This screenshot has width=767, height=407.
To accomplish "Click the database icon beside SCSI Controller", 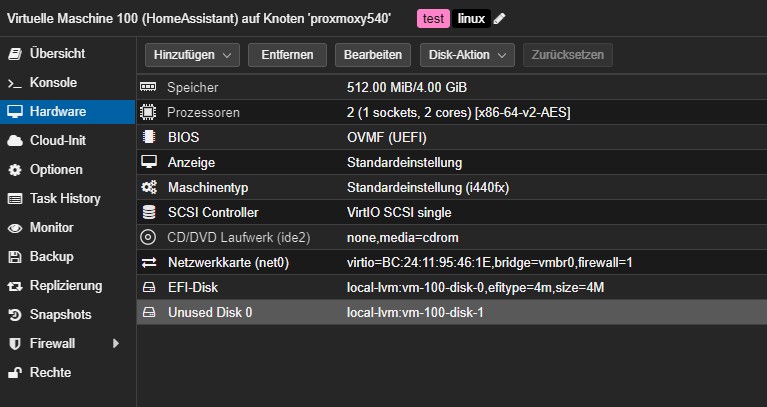I will click(148, 212).
